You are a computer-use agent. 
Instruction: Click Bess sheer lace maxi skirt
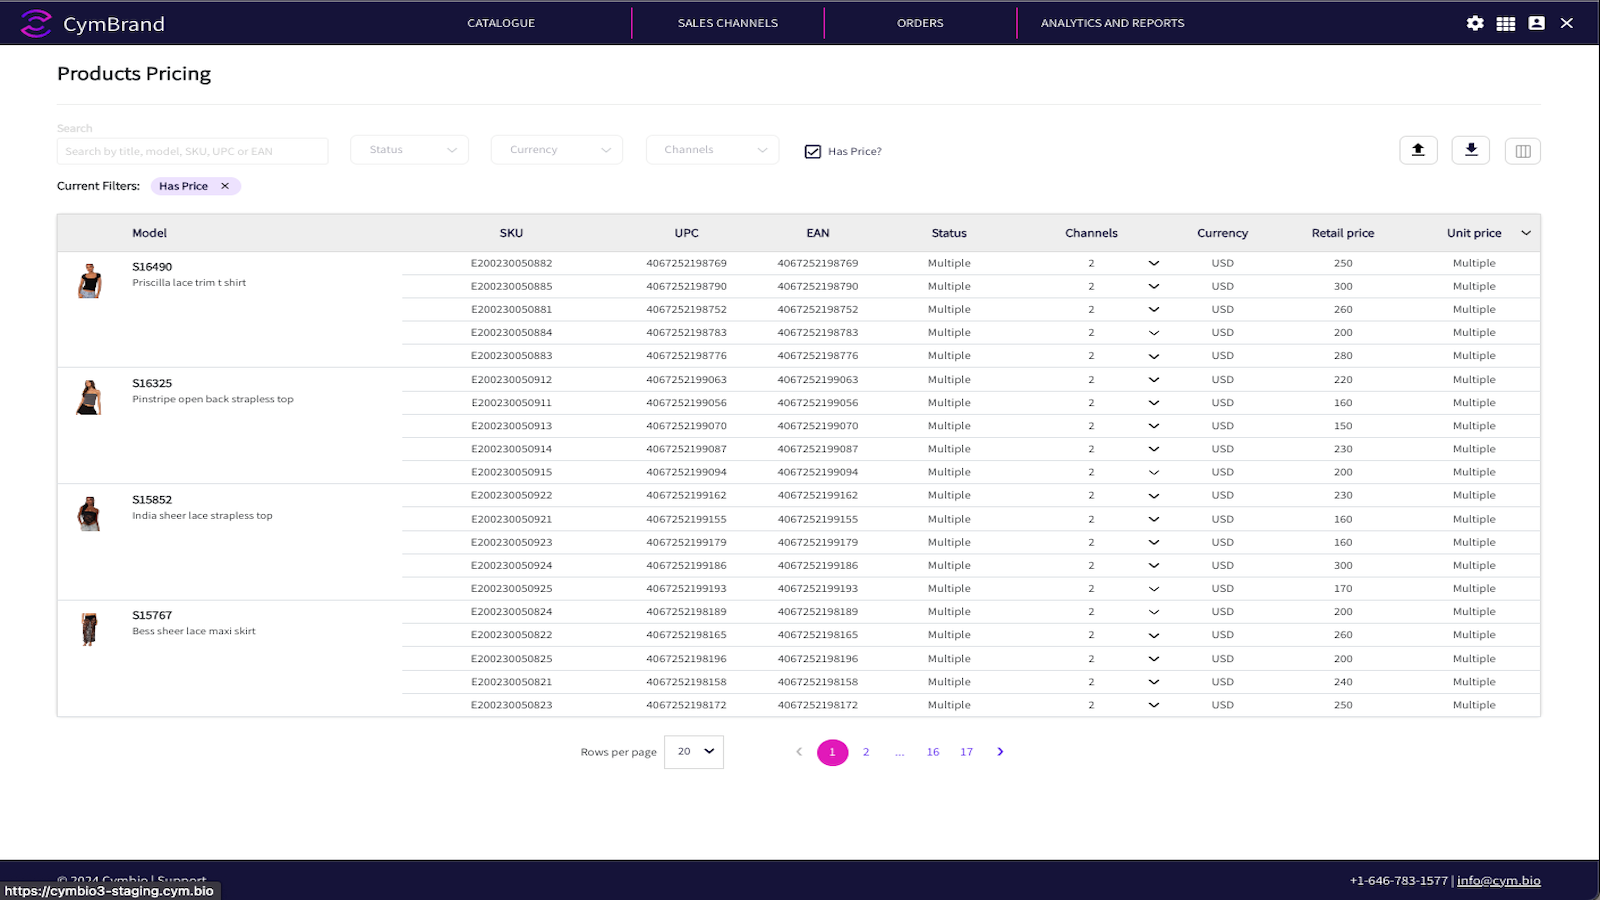(194, 631)
